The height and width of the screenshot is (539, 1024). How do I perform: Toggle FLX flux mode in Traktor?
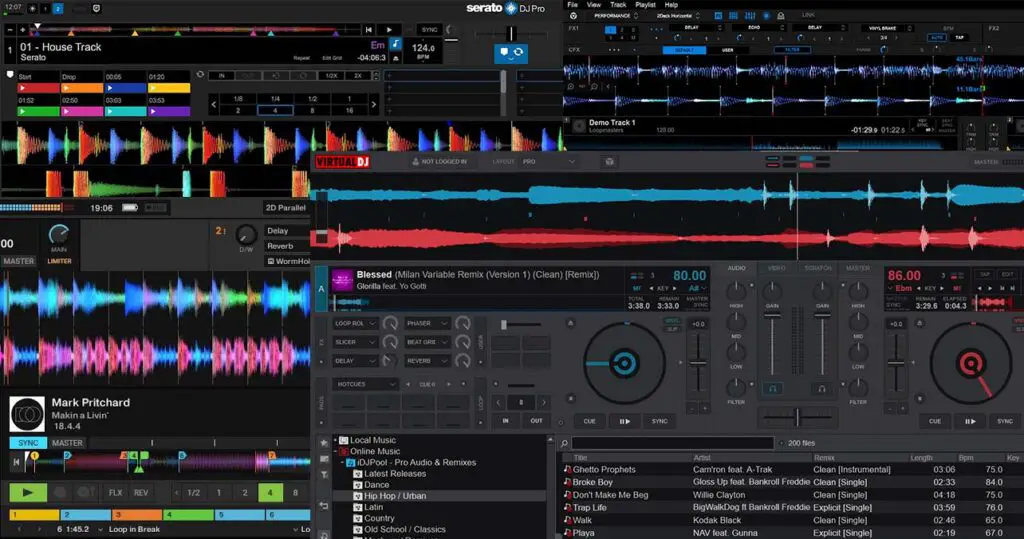[116, 493]
